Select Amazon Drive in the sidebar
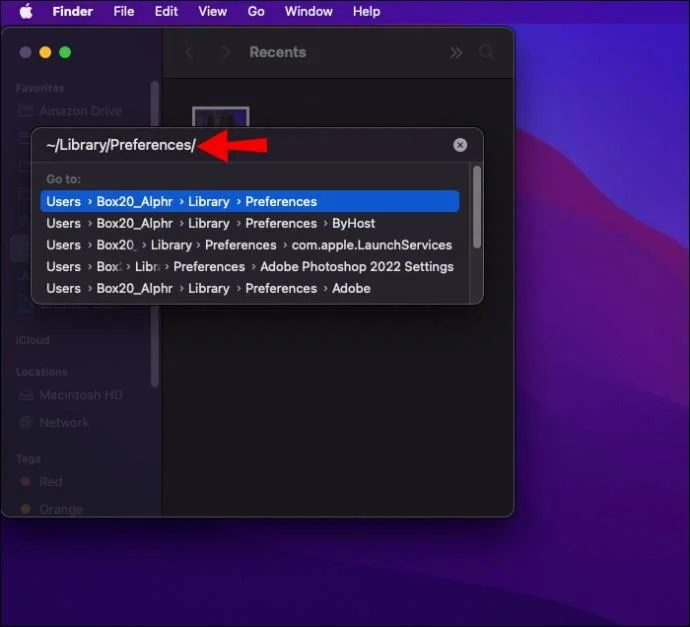The height and width of the screenshot is (627, 690). 70,111
